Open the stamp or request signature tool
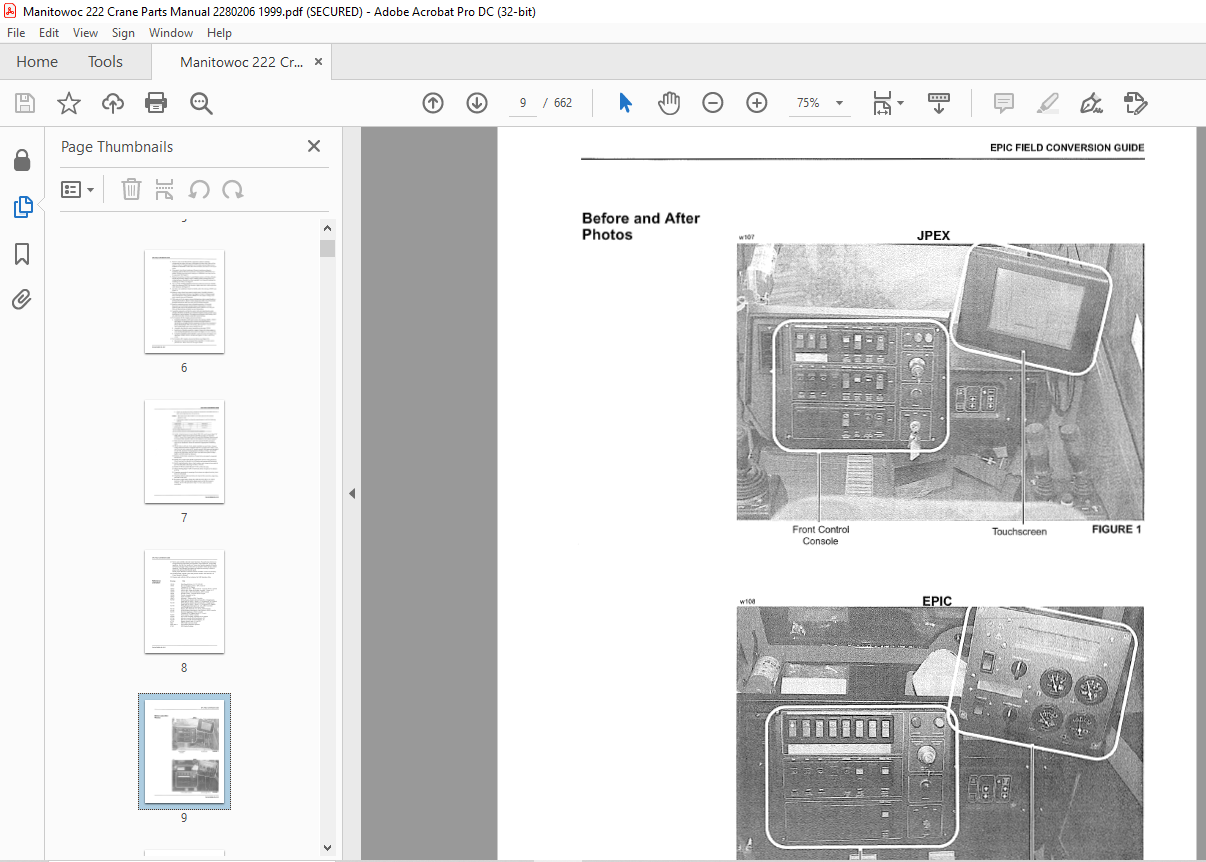The height and width of the screenshot is (862, 1206). coord(1135,103)
